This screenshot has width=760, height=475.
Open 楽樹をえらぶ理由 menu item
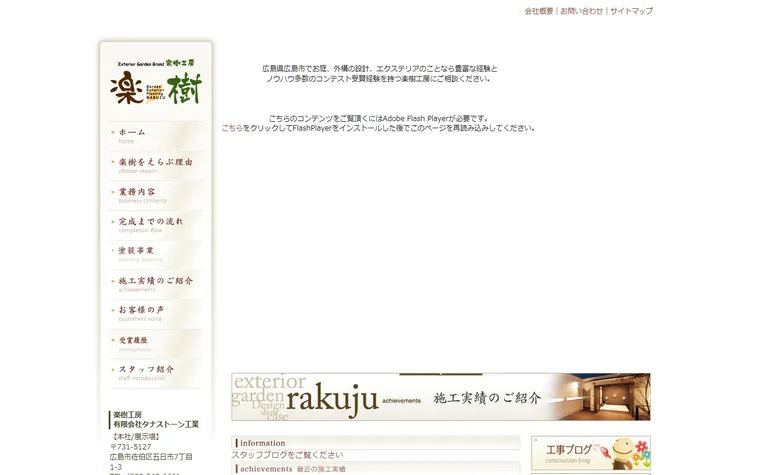156,166
